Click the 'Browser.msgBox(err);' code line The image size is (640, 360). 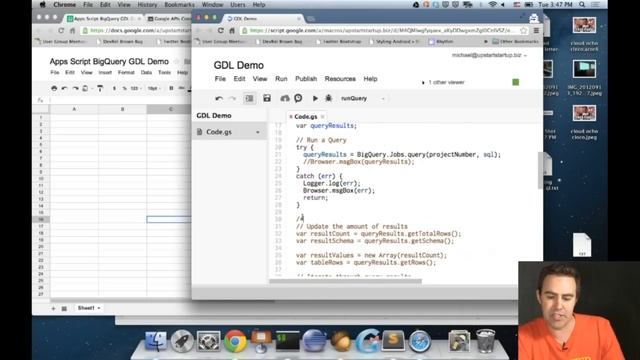[338, 191]
